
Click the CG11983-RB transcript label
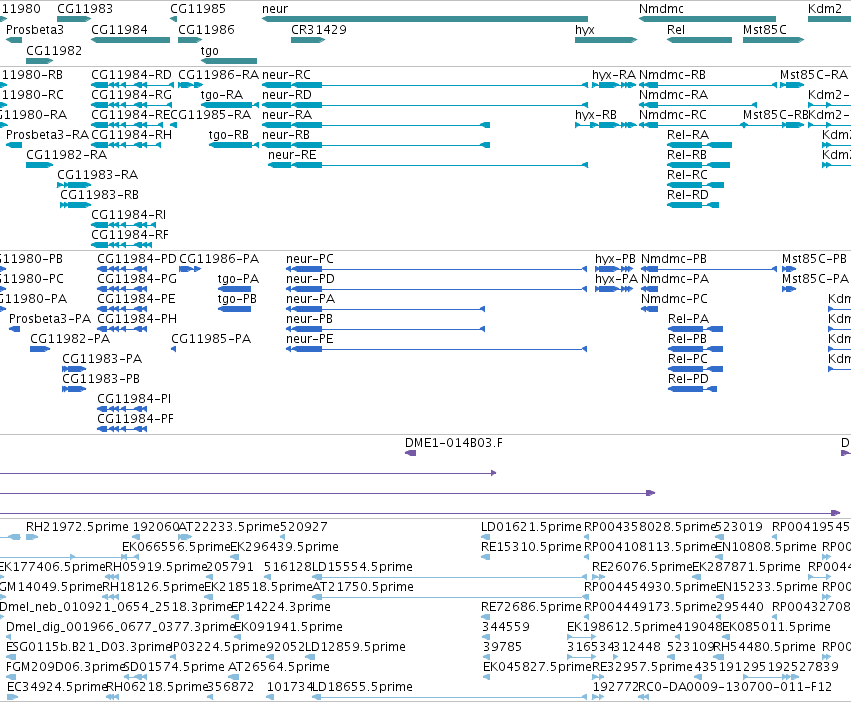[100, 194]
